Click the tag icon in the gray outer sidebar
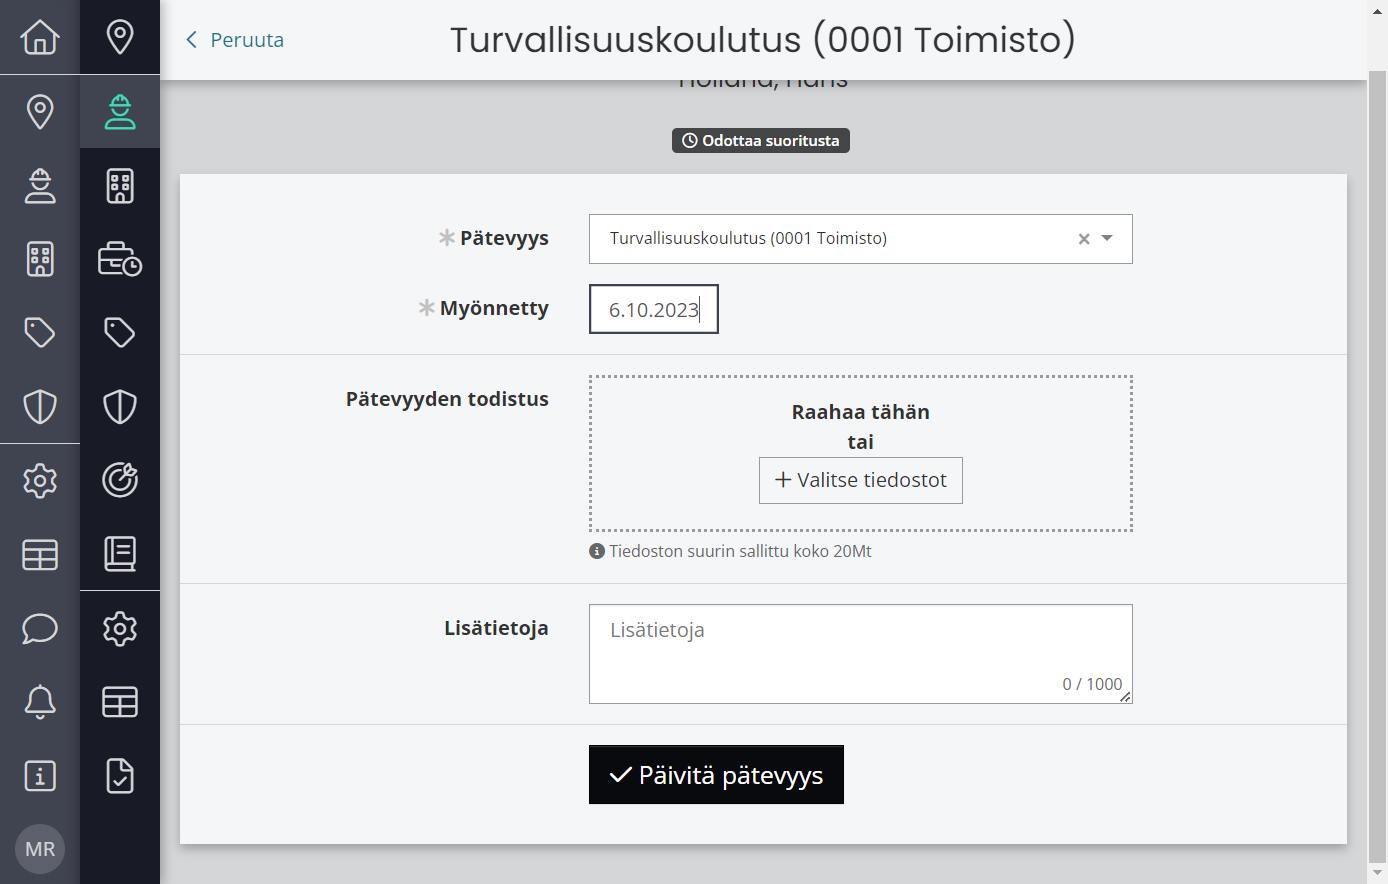Viewport: 1388px width, 884px height. pos(40,332)
